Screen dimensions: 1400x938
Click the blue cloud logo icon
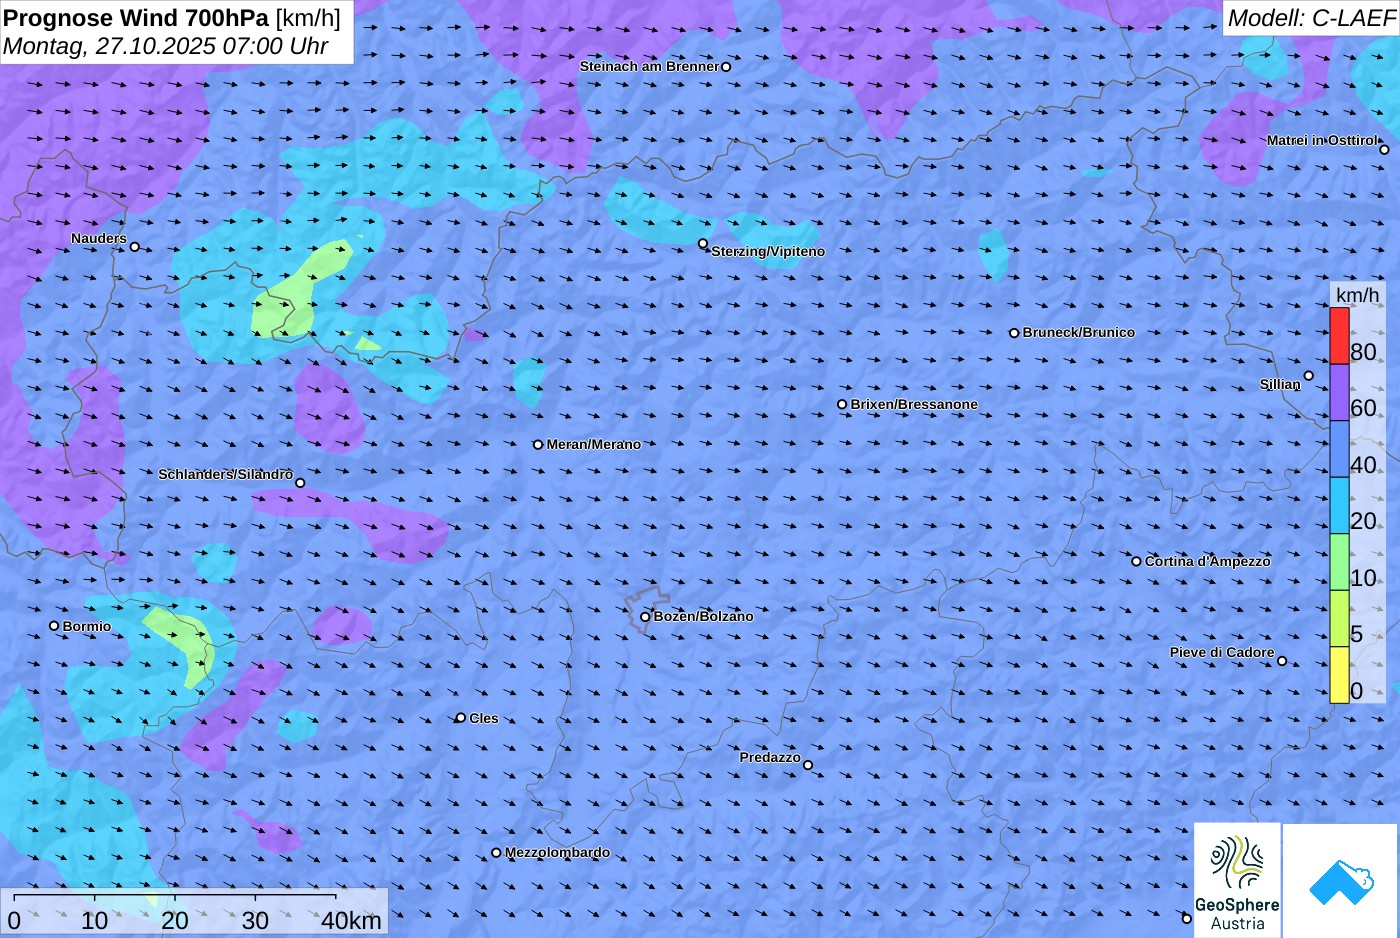[1340, 880]
